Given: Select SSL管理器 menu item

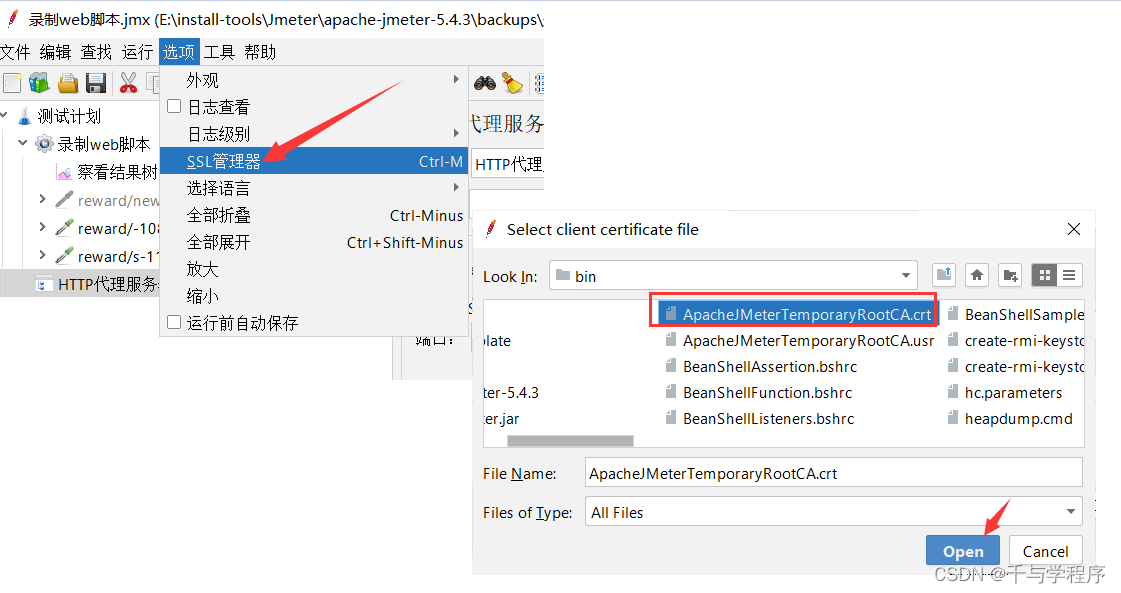Looking at the screenshot, I should pos(314,161).
